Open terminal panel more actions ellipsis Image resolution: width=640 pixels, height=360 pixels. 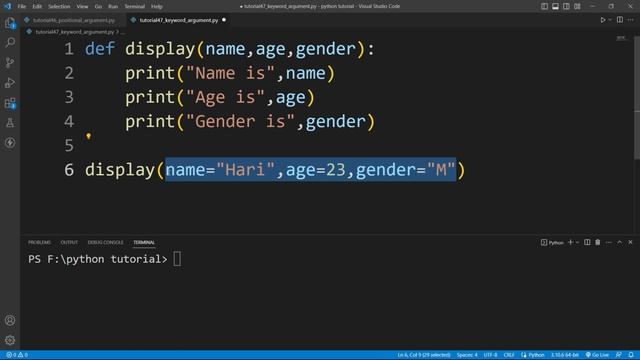609,242
